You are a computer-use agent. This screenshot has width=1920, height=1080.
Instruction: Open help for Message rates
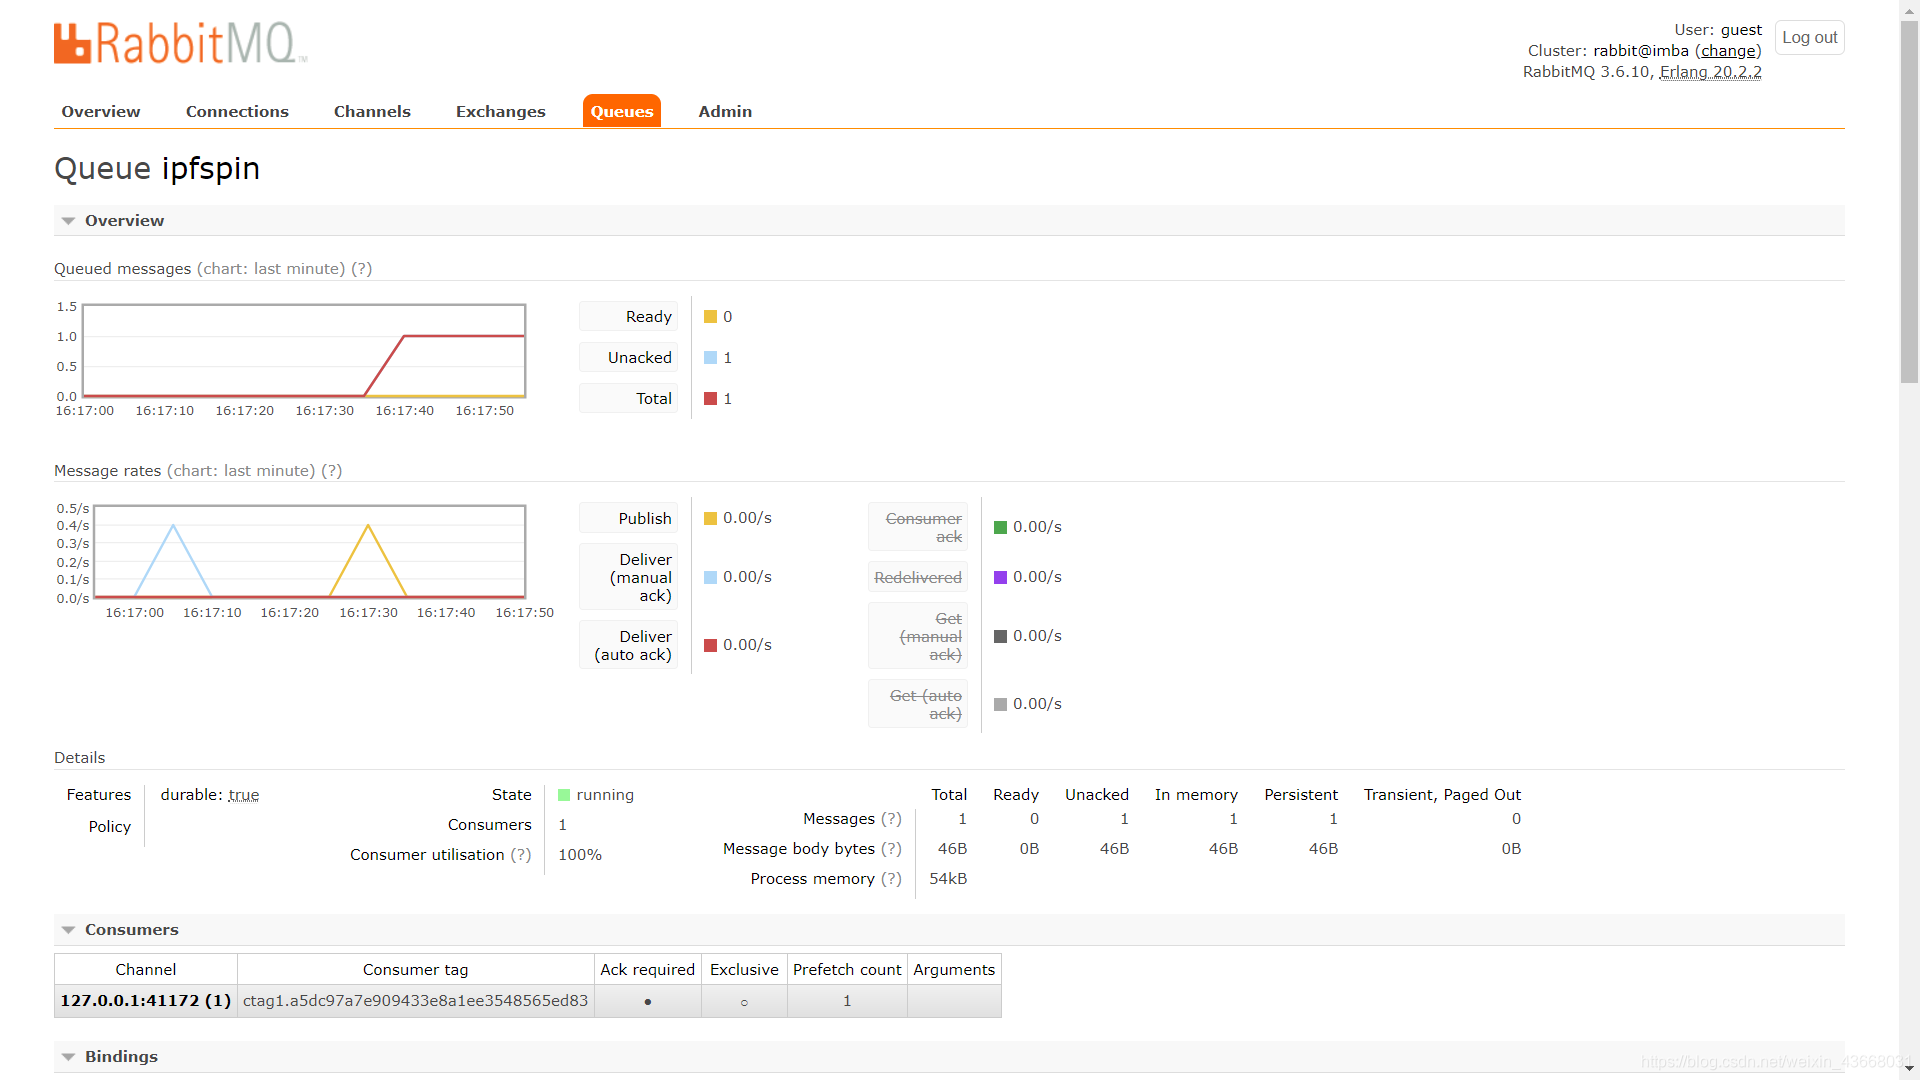pyautogui.click(x=332, y=471)
